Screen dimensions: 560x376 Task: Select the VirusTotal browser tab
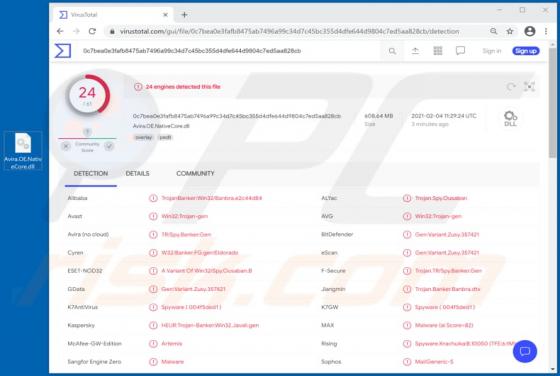(112, 15)
